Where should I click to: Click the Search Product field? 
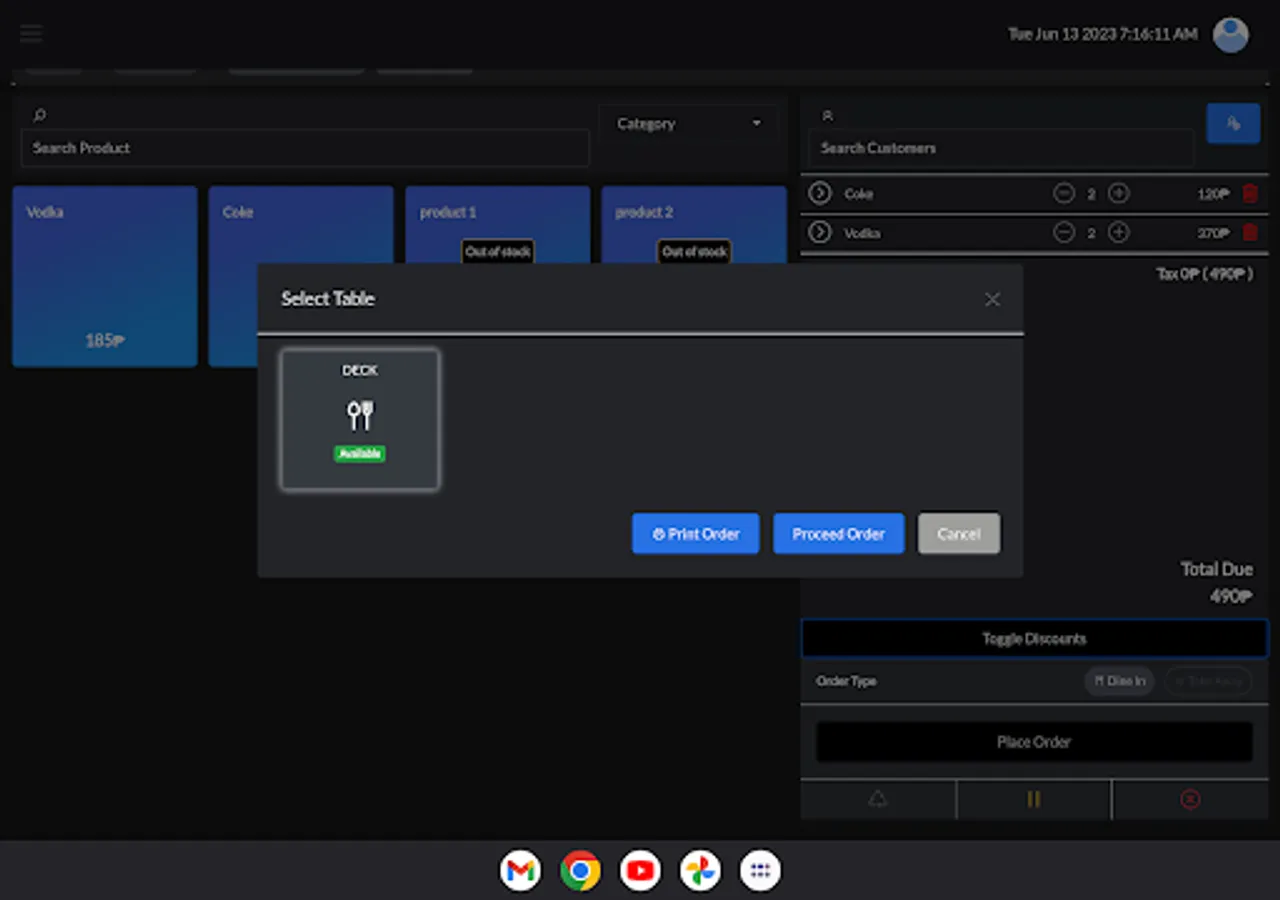pyautogui.click(x=305, y=148)
